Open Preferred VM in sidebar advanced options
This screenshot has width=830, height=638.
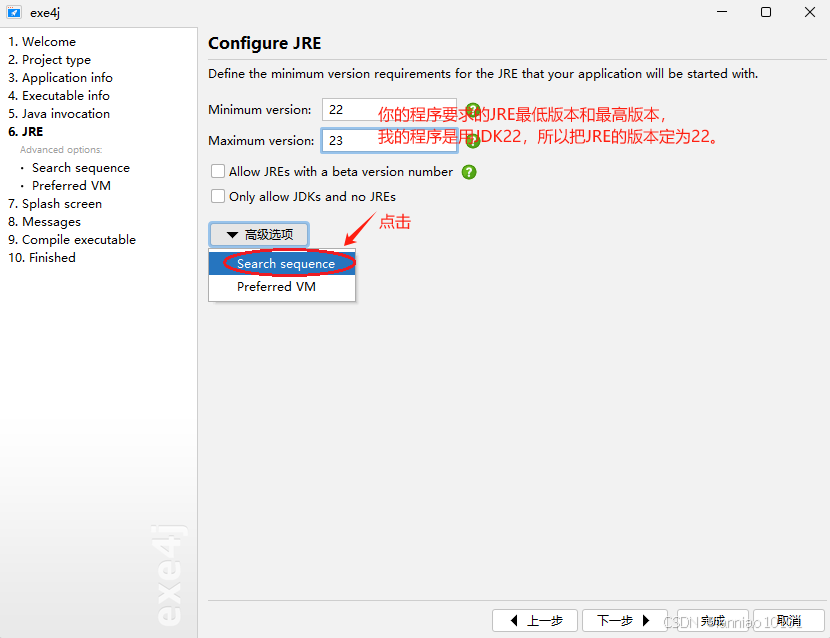click(71, 185)
